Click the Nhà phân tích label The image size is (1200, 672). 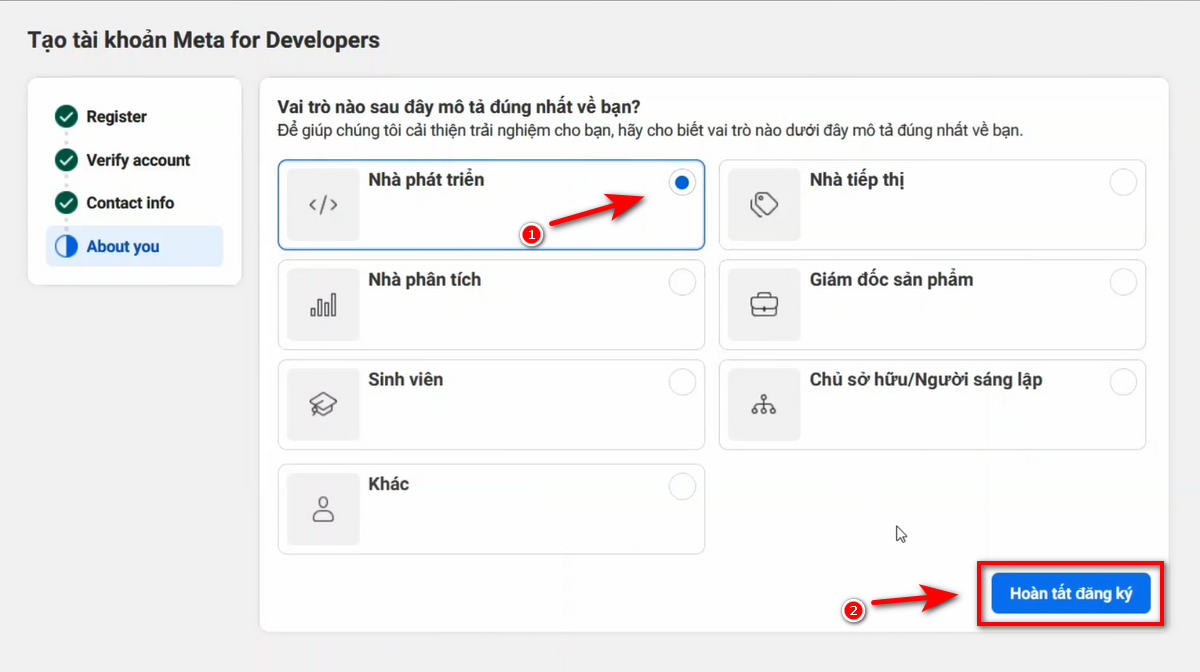[x=425, y=280]
